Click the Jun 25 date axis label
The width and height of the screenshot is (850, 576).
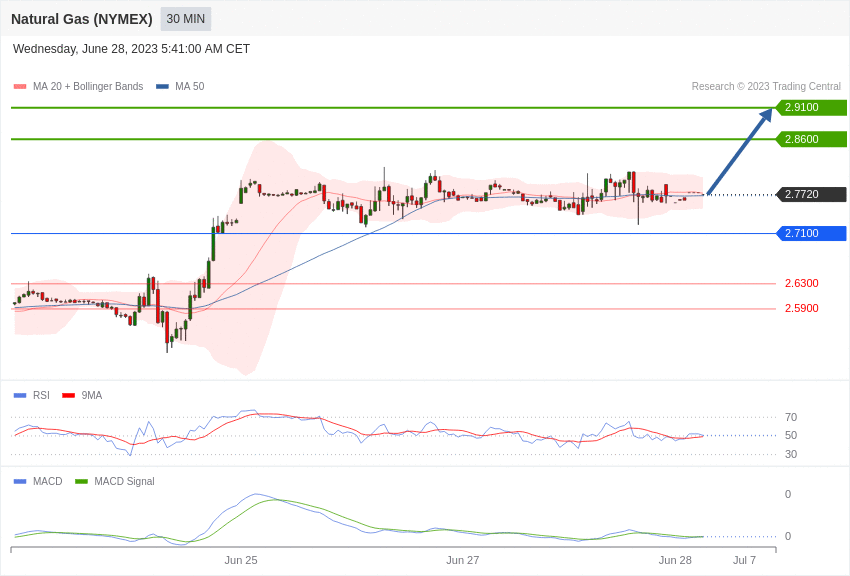pos(241,560)
